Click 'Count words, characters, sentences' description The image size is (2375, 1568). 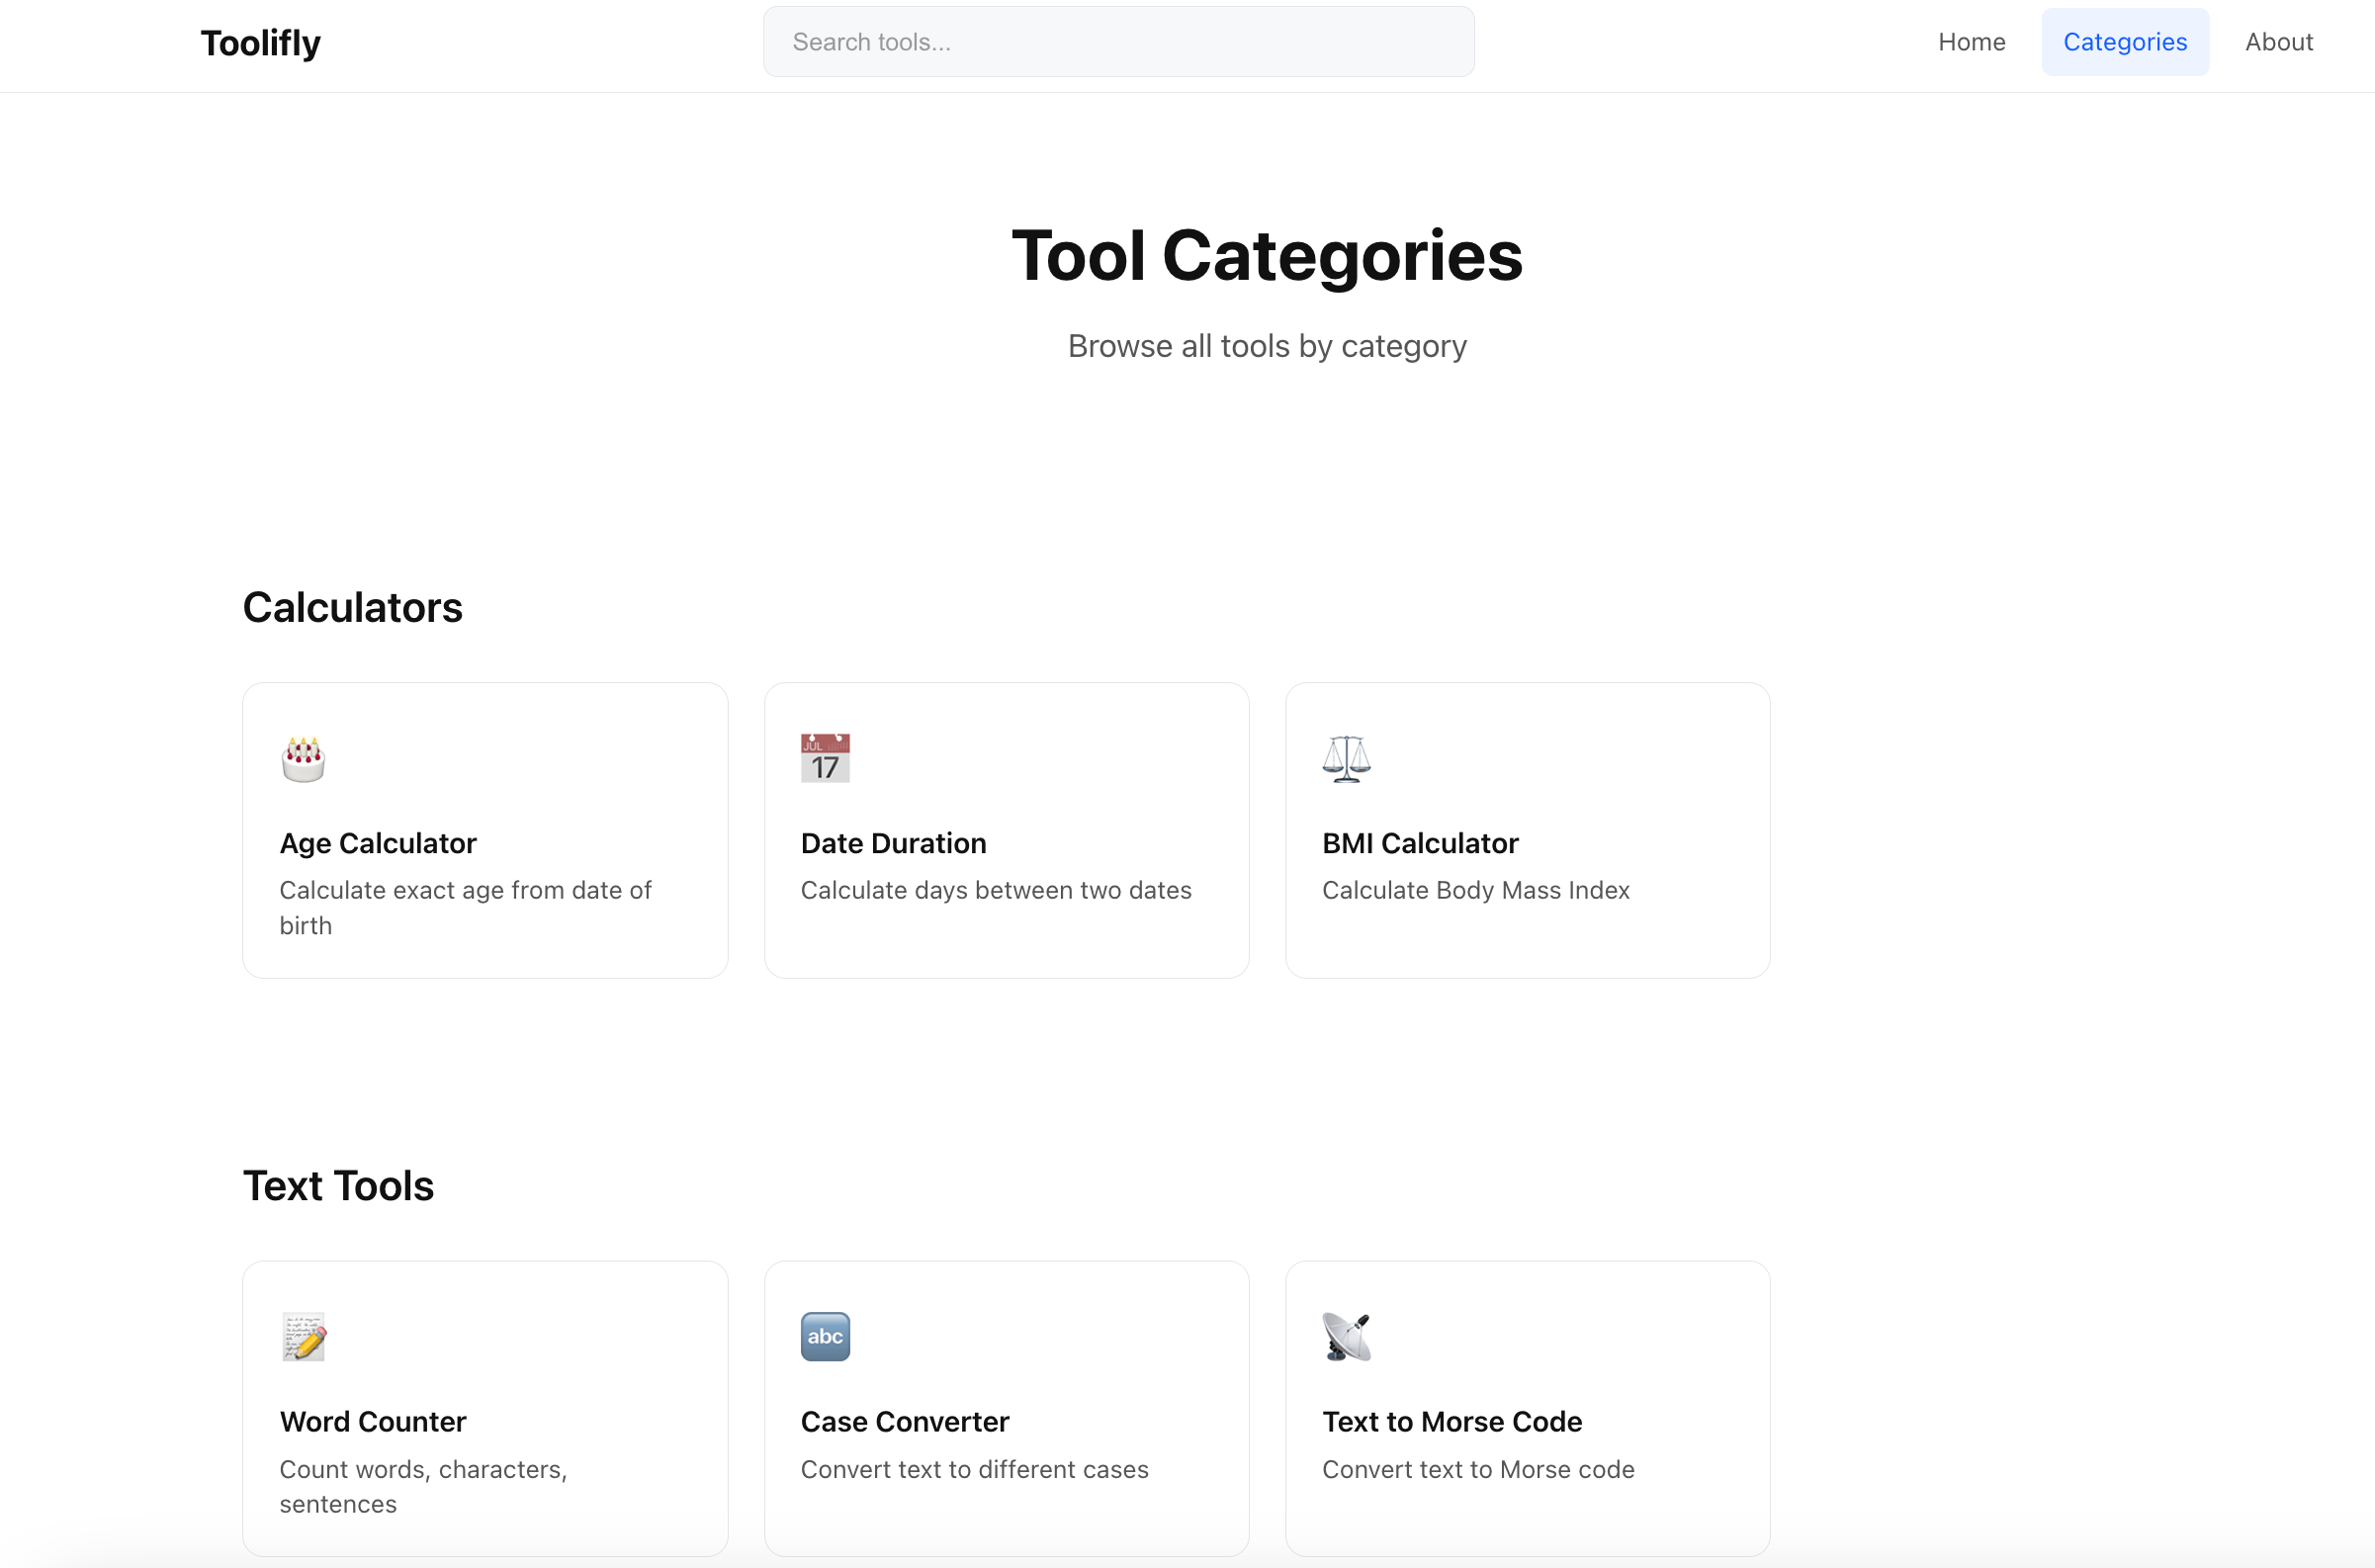point(423,1486)
